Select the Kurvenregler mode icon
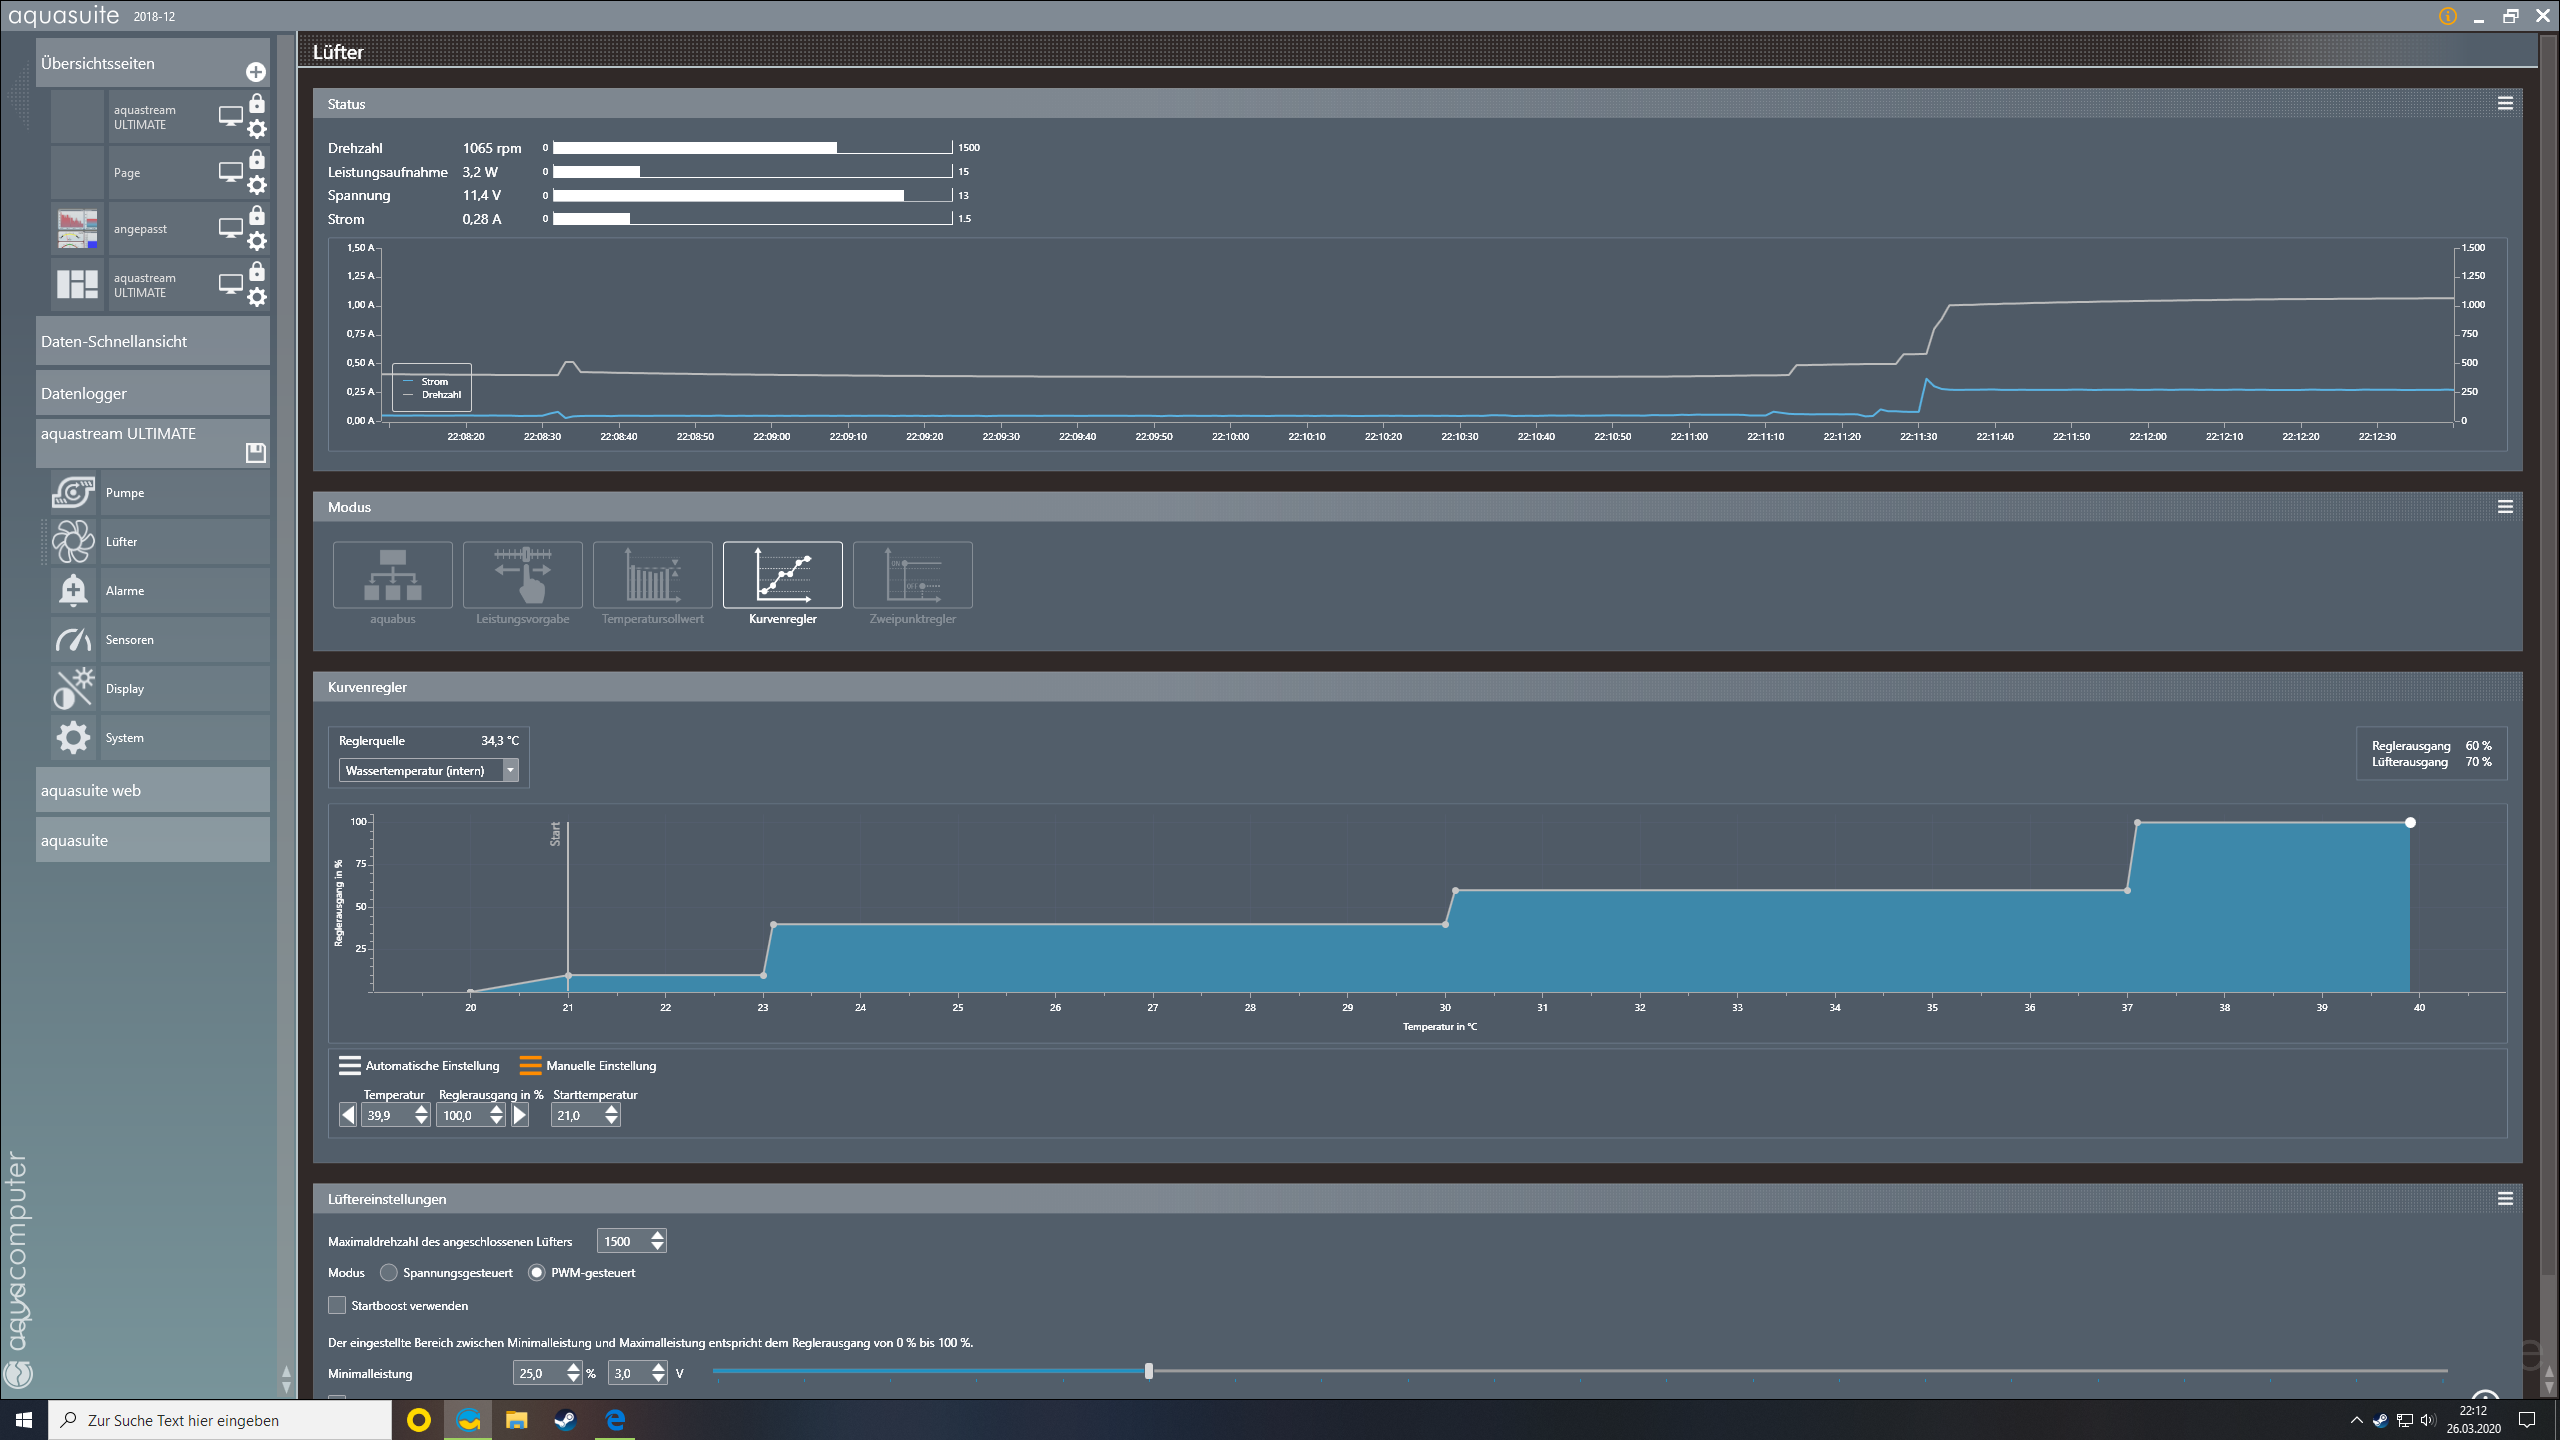 coord(782,575)
